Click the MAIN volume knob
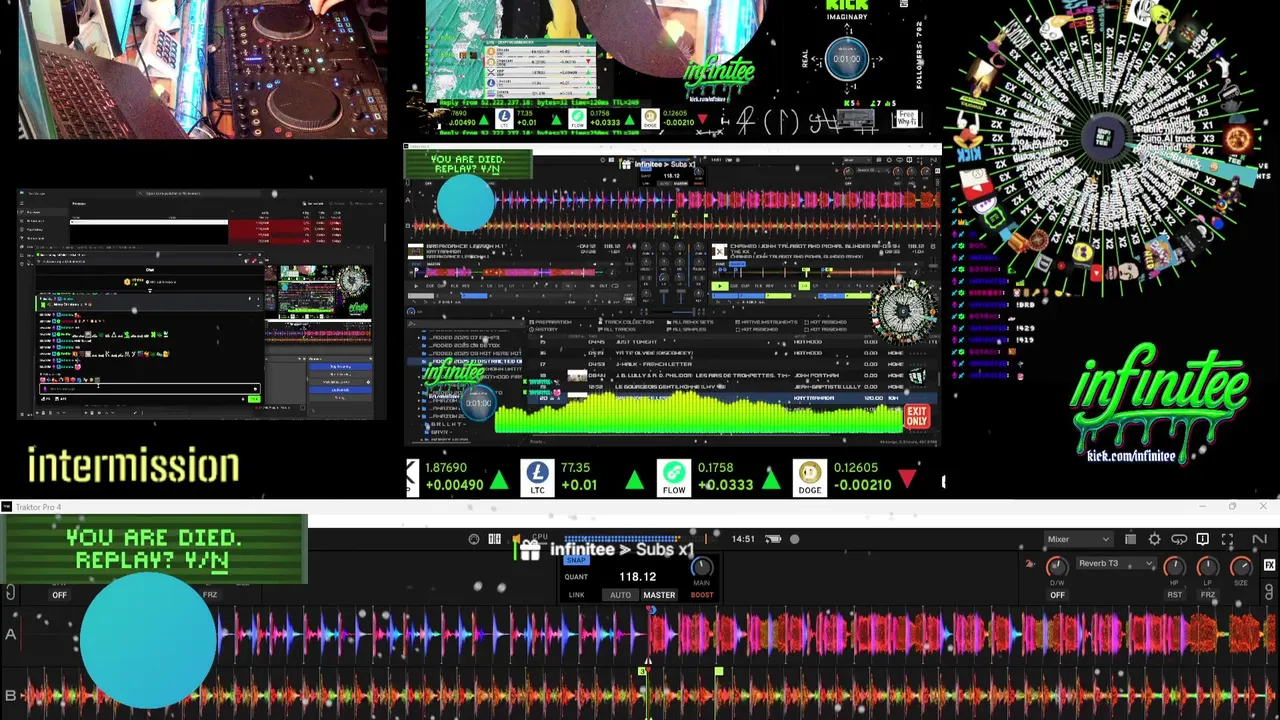 coord(702,567)
